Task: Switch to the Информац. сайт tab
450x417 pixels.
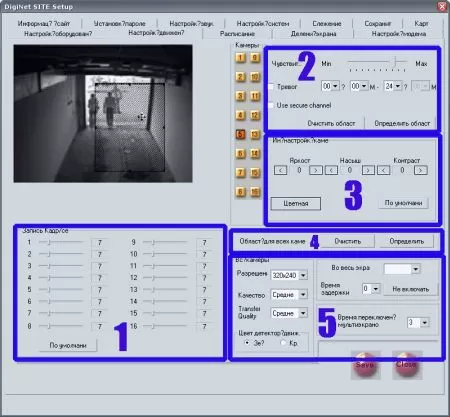Action: pos(44,23)
